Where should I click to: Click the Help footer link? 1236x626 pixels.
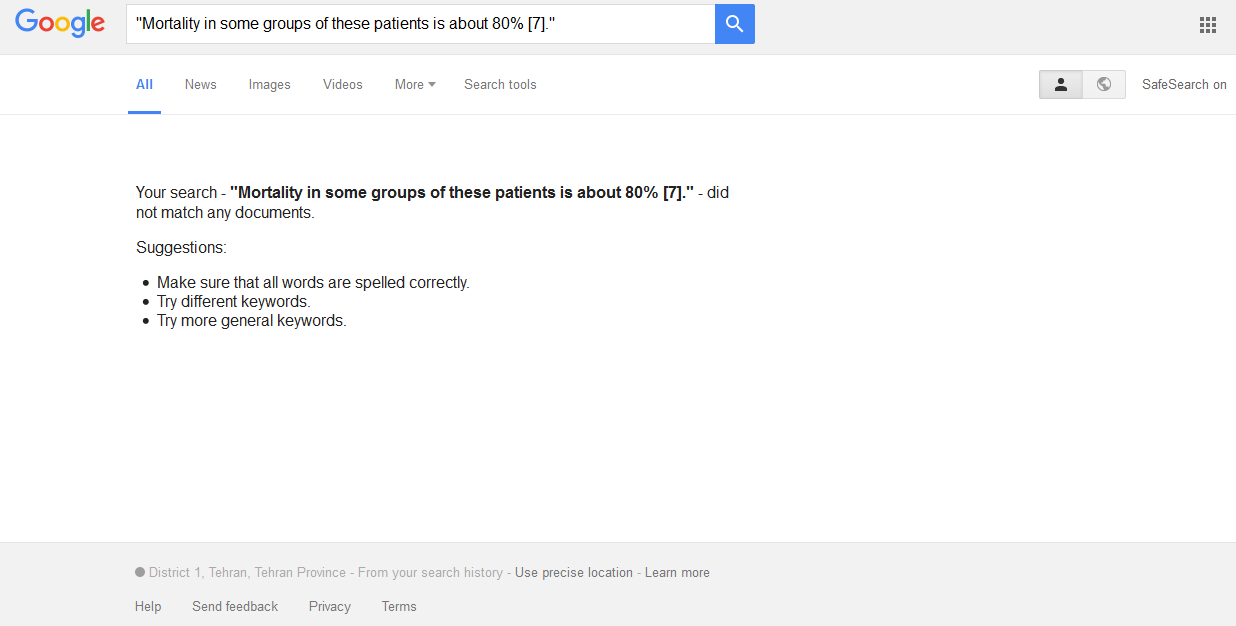pyautogui.click(x=148, y=606)
